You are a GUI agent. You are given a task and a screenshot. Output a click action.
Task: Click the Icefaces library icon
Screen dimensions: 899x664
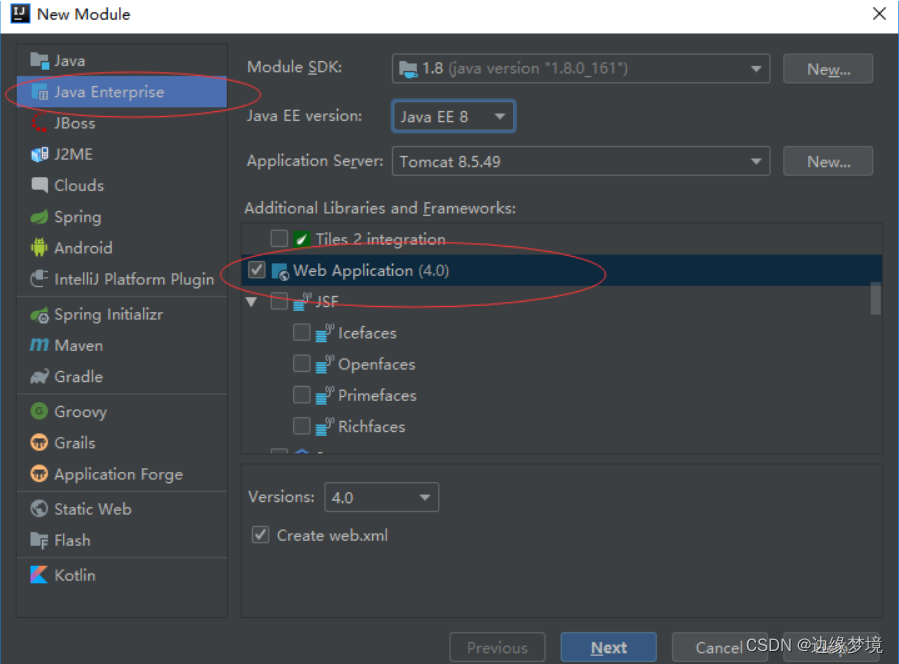pyautogui.click(x=325, y=333)
